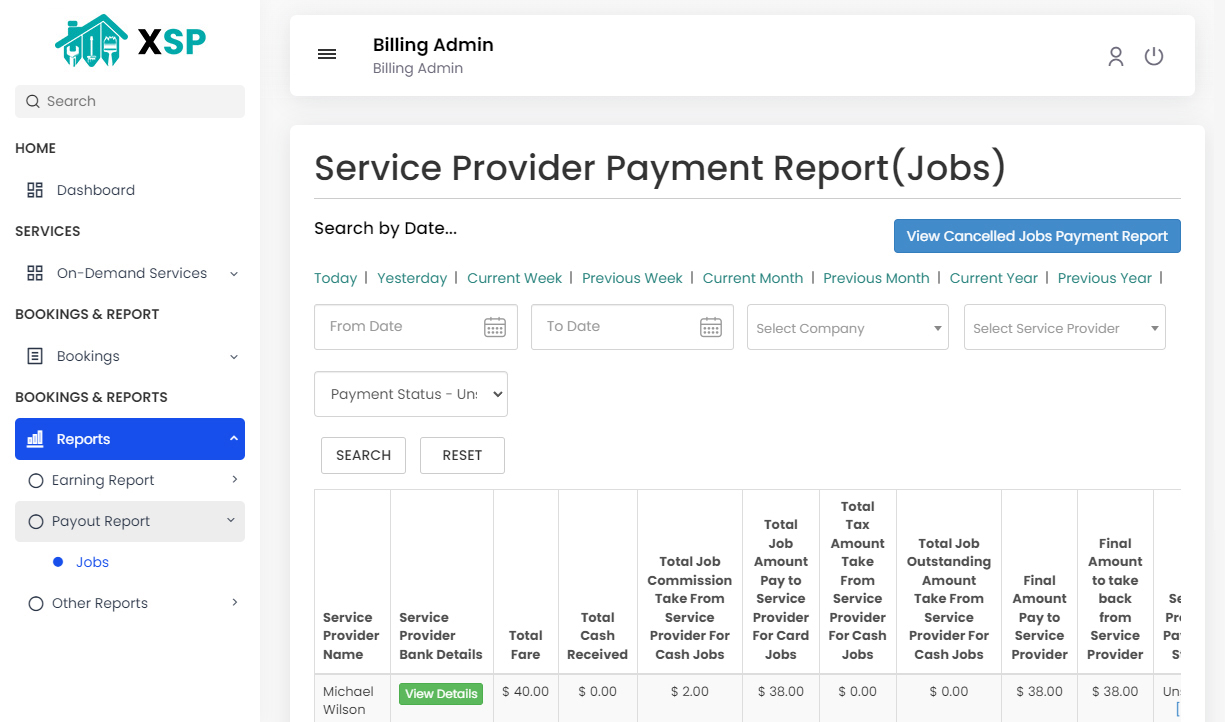
Task: Select the Payout Report radio bullet
Action: click(x=35, y=521)
